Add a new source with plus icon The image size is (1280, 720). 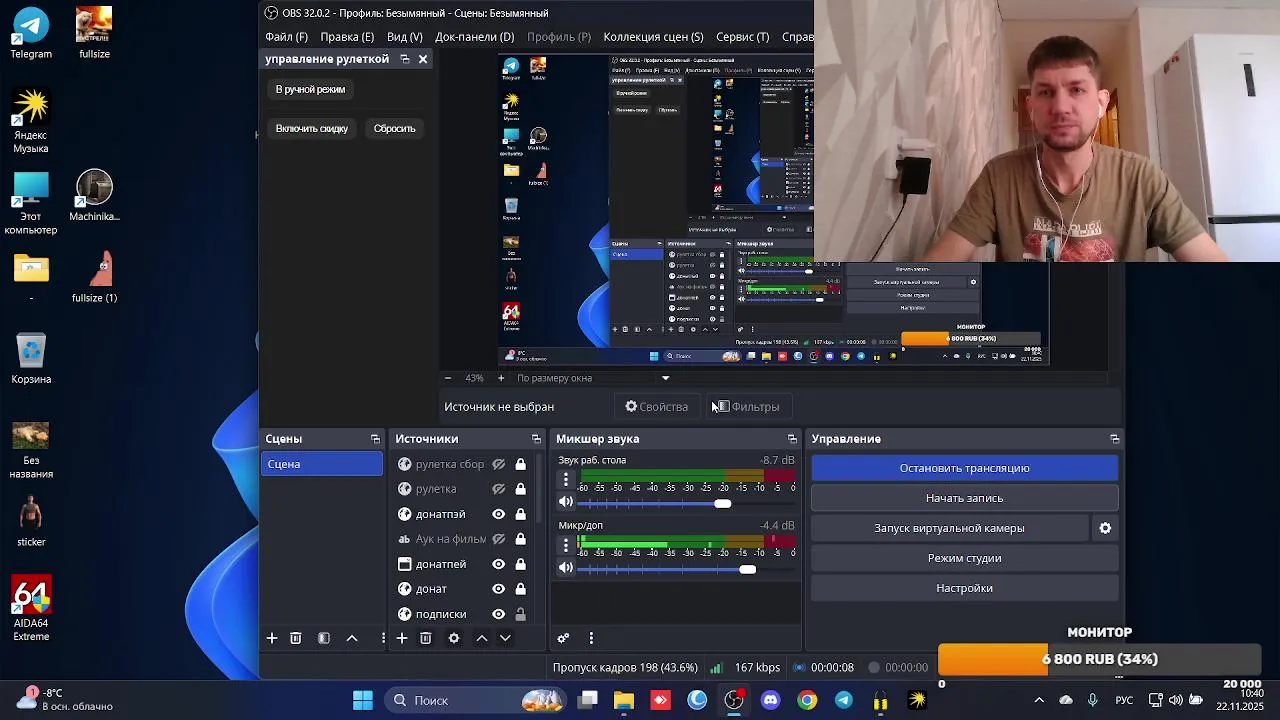401,638
